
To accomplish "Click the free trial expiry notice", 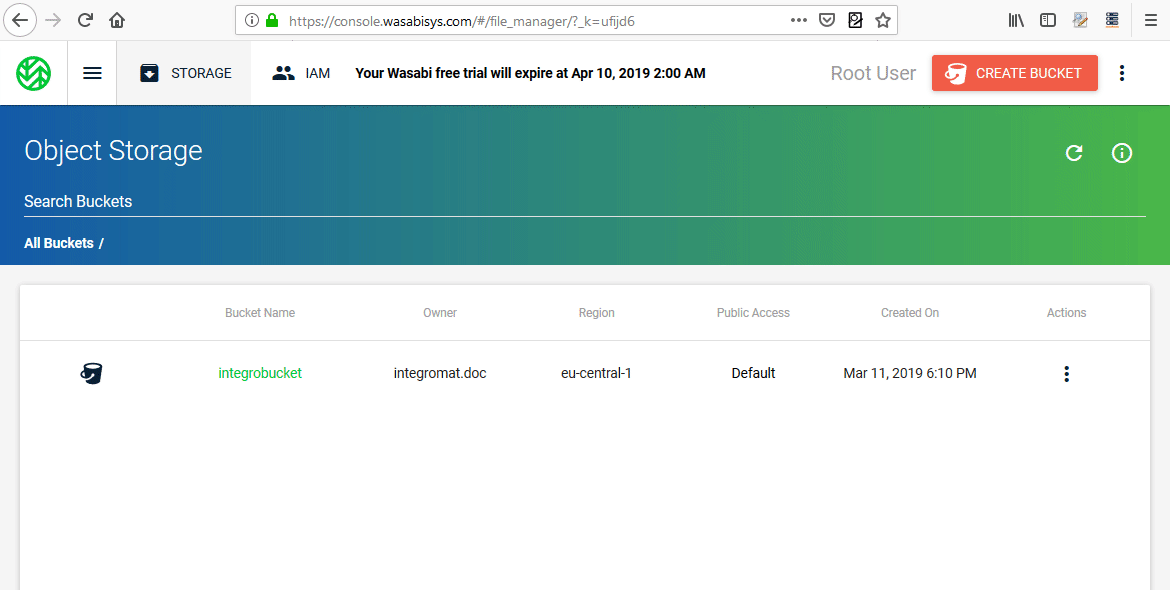I will [530, 73].
